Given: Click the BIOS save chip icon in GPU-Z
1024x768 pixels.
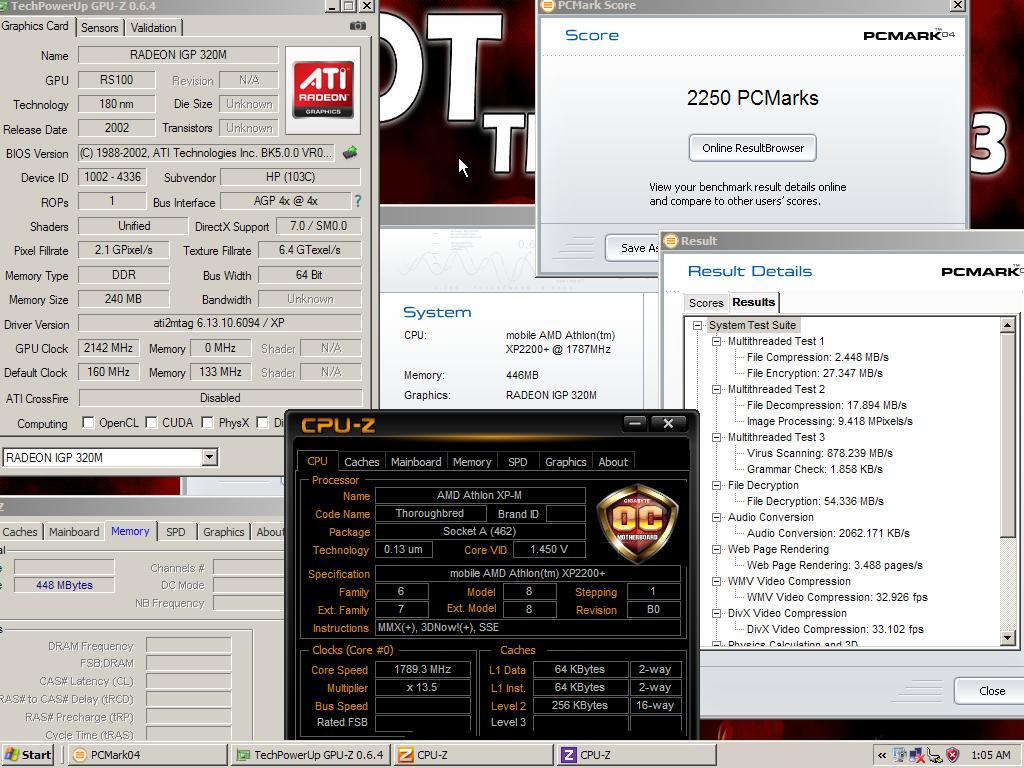Looking at the screenshot, I should tap(350, 153).
